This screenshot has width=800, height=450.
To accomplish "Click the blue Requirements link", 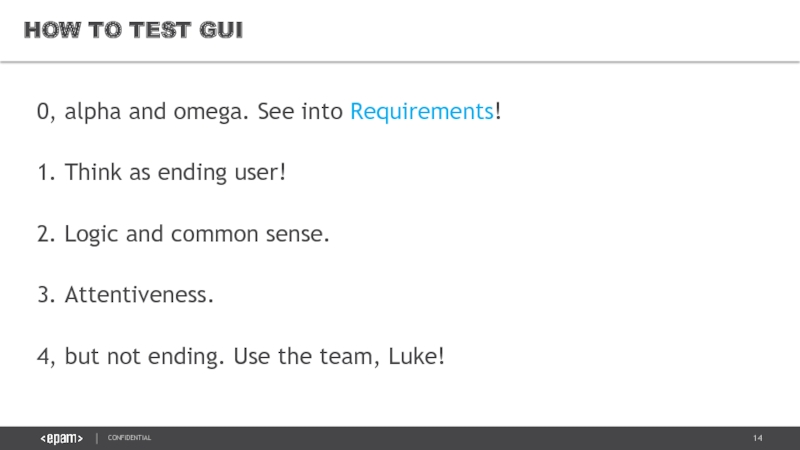I will (x=421, y=112).
